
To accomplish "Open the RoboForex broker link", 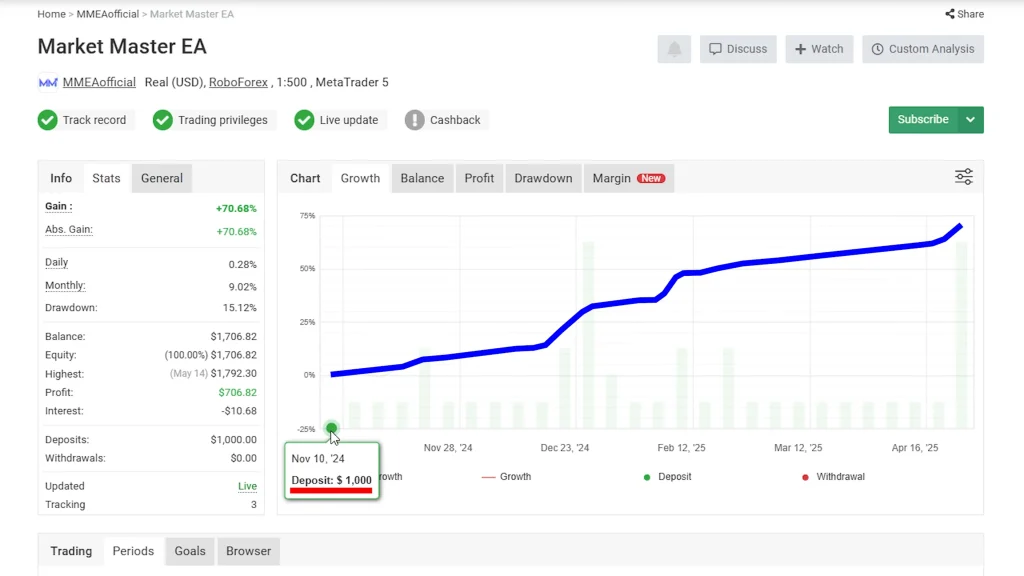I will coord(238,82).
